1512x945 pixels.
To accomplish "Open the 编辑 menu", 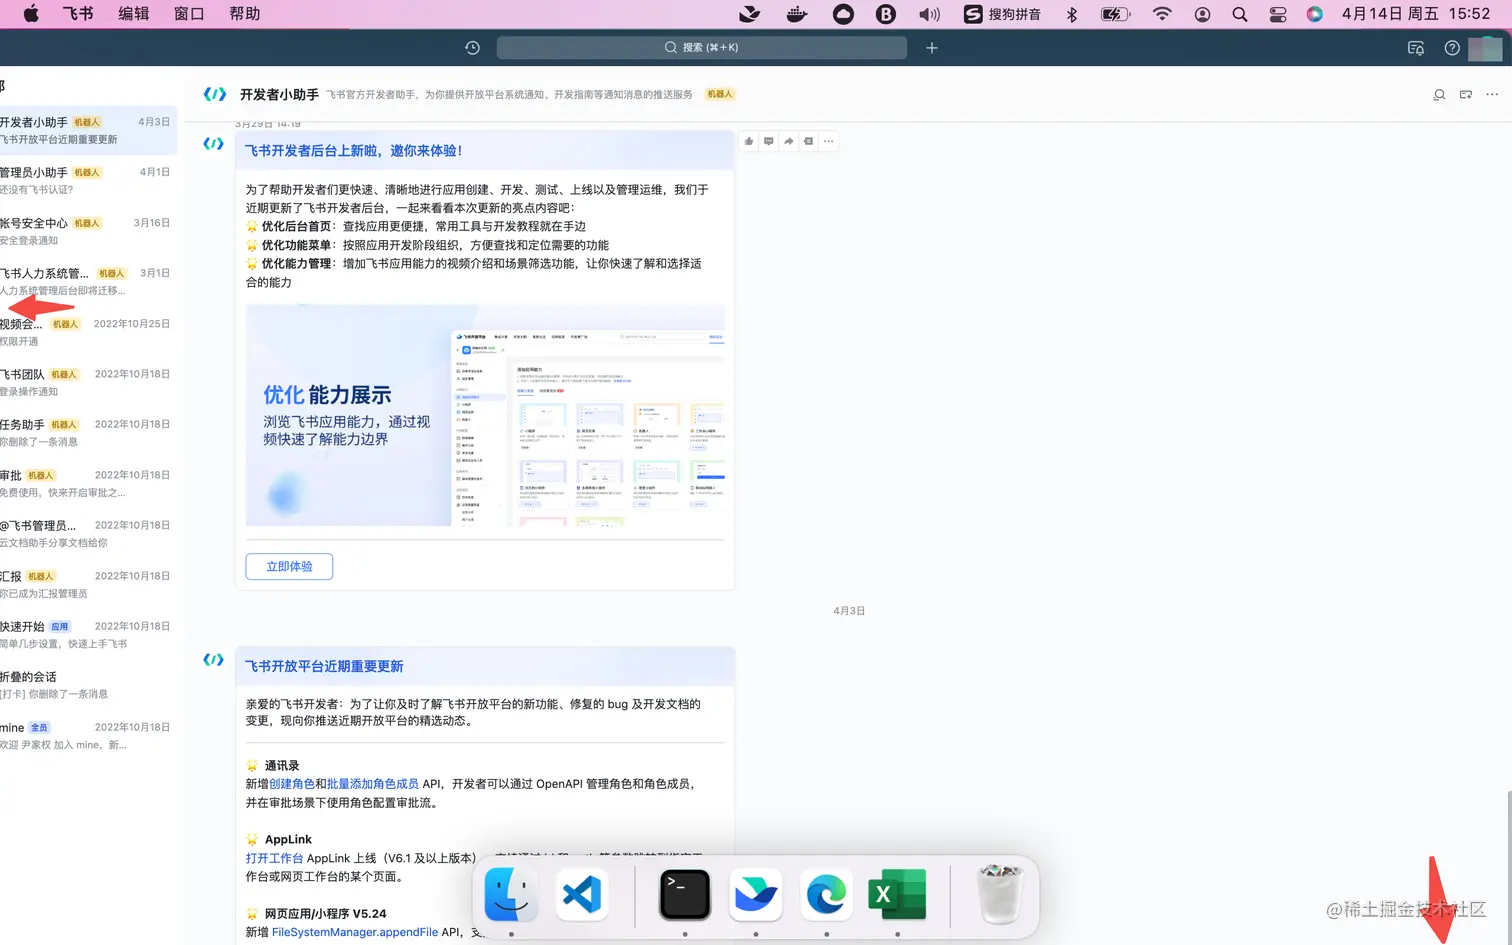I will tap(134, 14).
